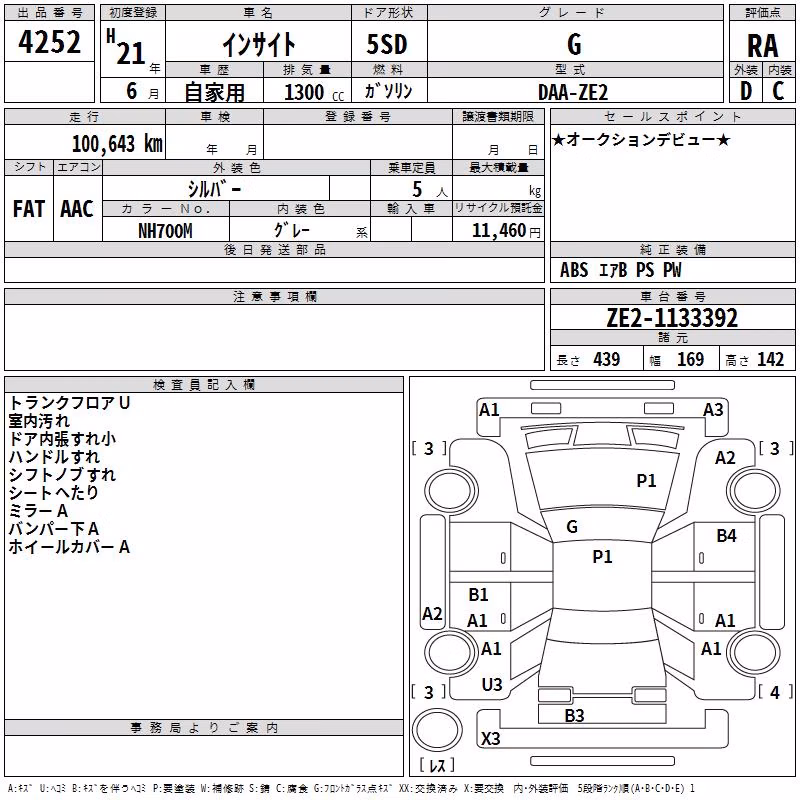Click the 後日発送部品 header
Viewport: 800px width, 800px height.
pos(274,249)
